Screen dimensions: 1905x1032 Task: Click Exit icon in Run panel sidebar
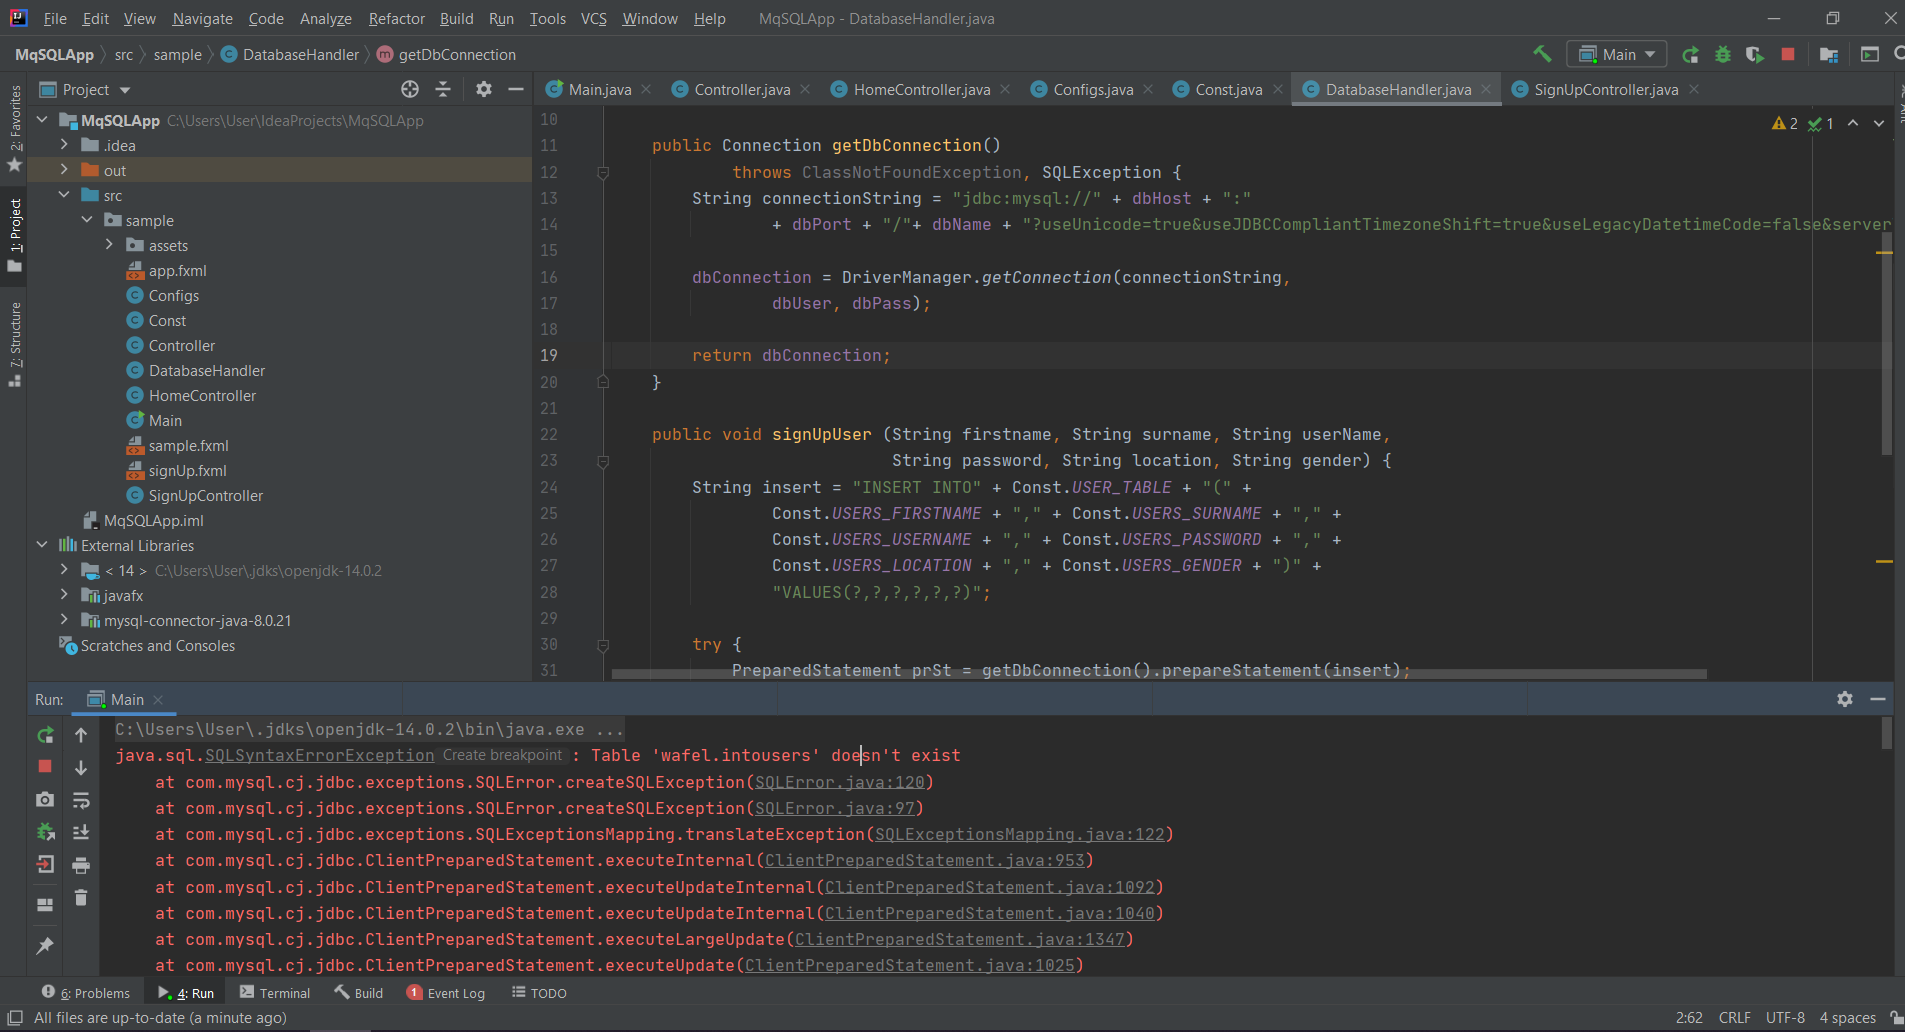[45, 865]
